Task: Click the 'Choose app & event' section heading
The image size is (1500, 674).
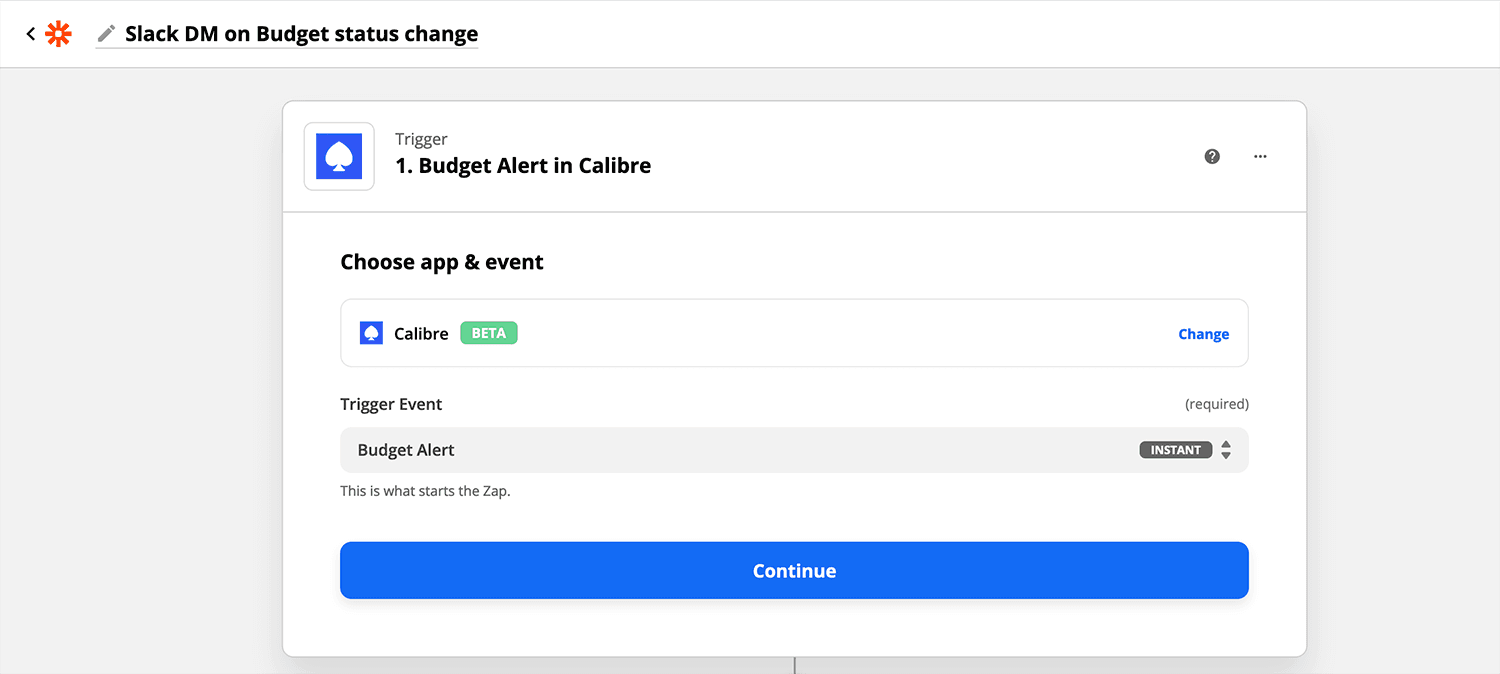Action: pos(442,262)
